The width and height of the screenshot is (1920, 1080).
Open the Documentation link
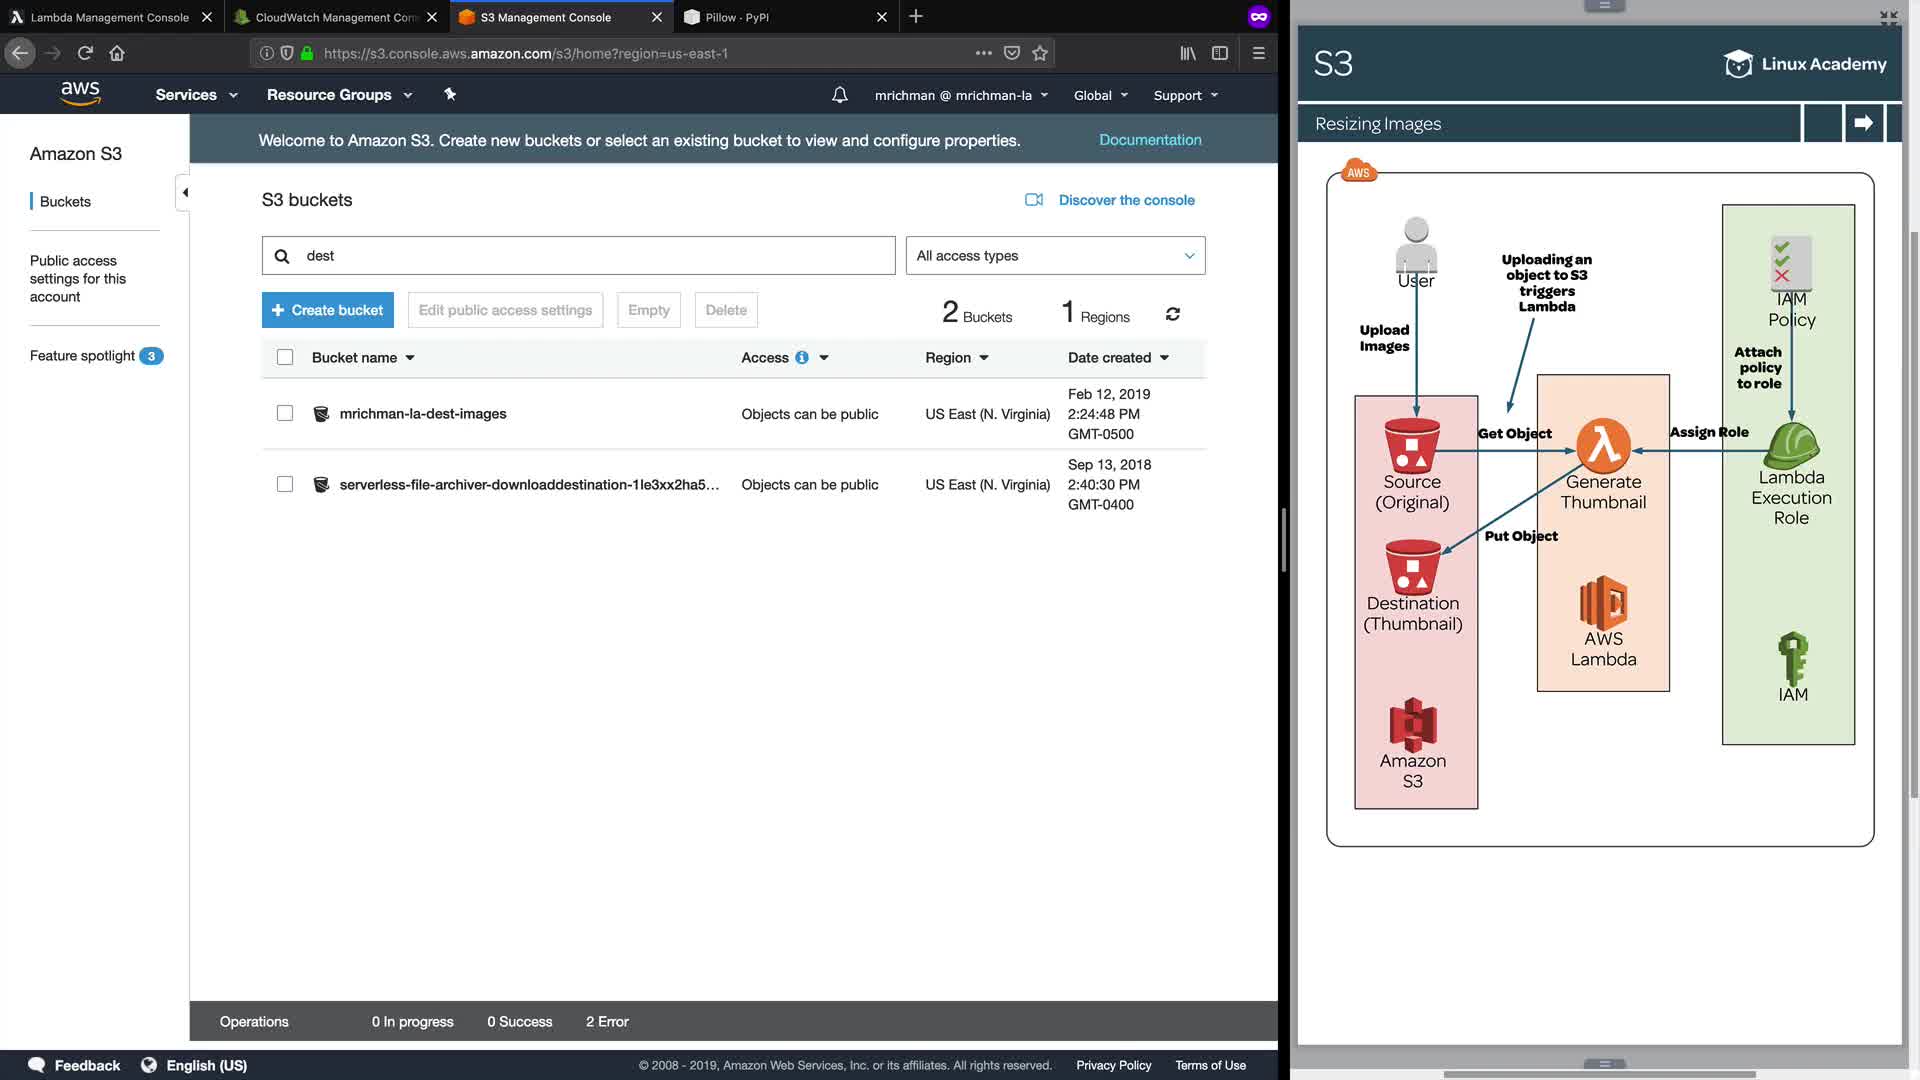pos(1150,140)
